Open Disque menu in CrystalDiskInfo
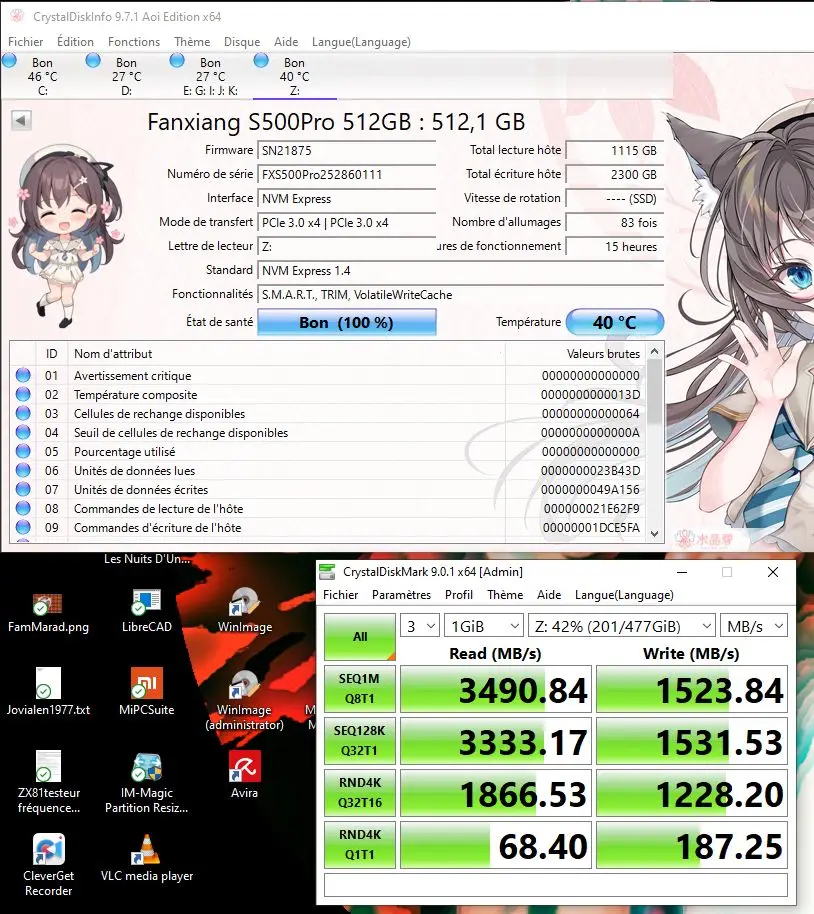 pos(242,42)
